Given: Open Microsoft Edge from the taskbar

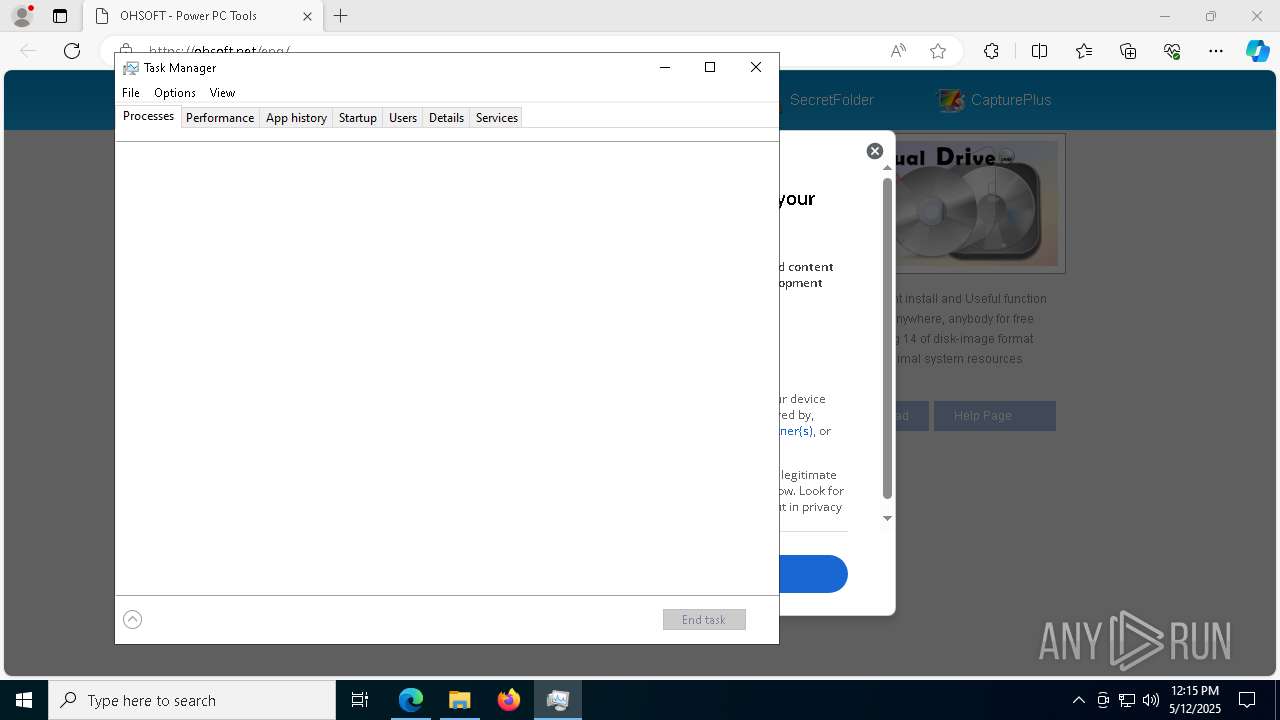Looking at the screenshot, I should 411,700.
